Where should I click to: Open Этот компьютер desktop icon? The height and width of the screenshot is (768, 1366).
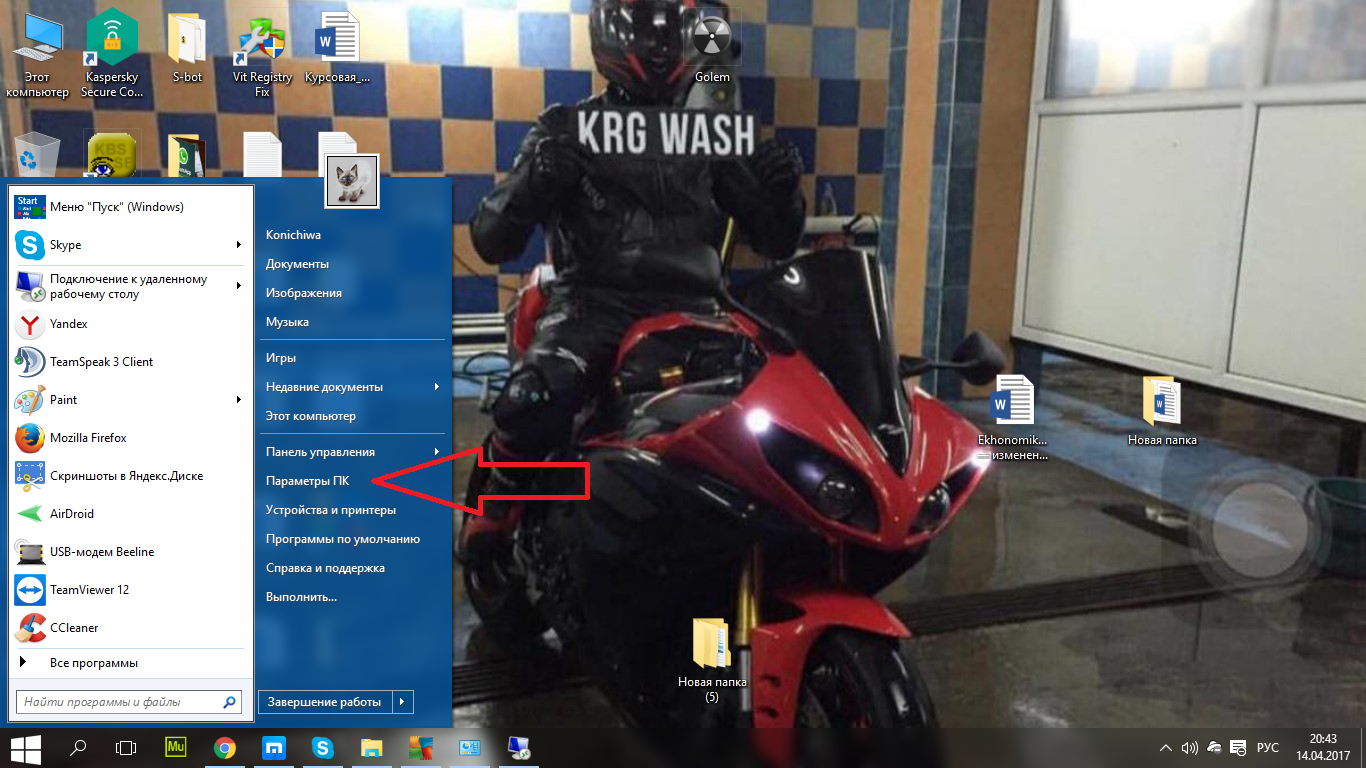point(38,56)
